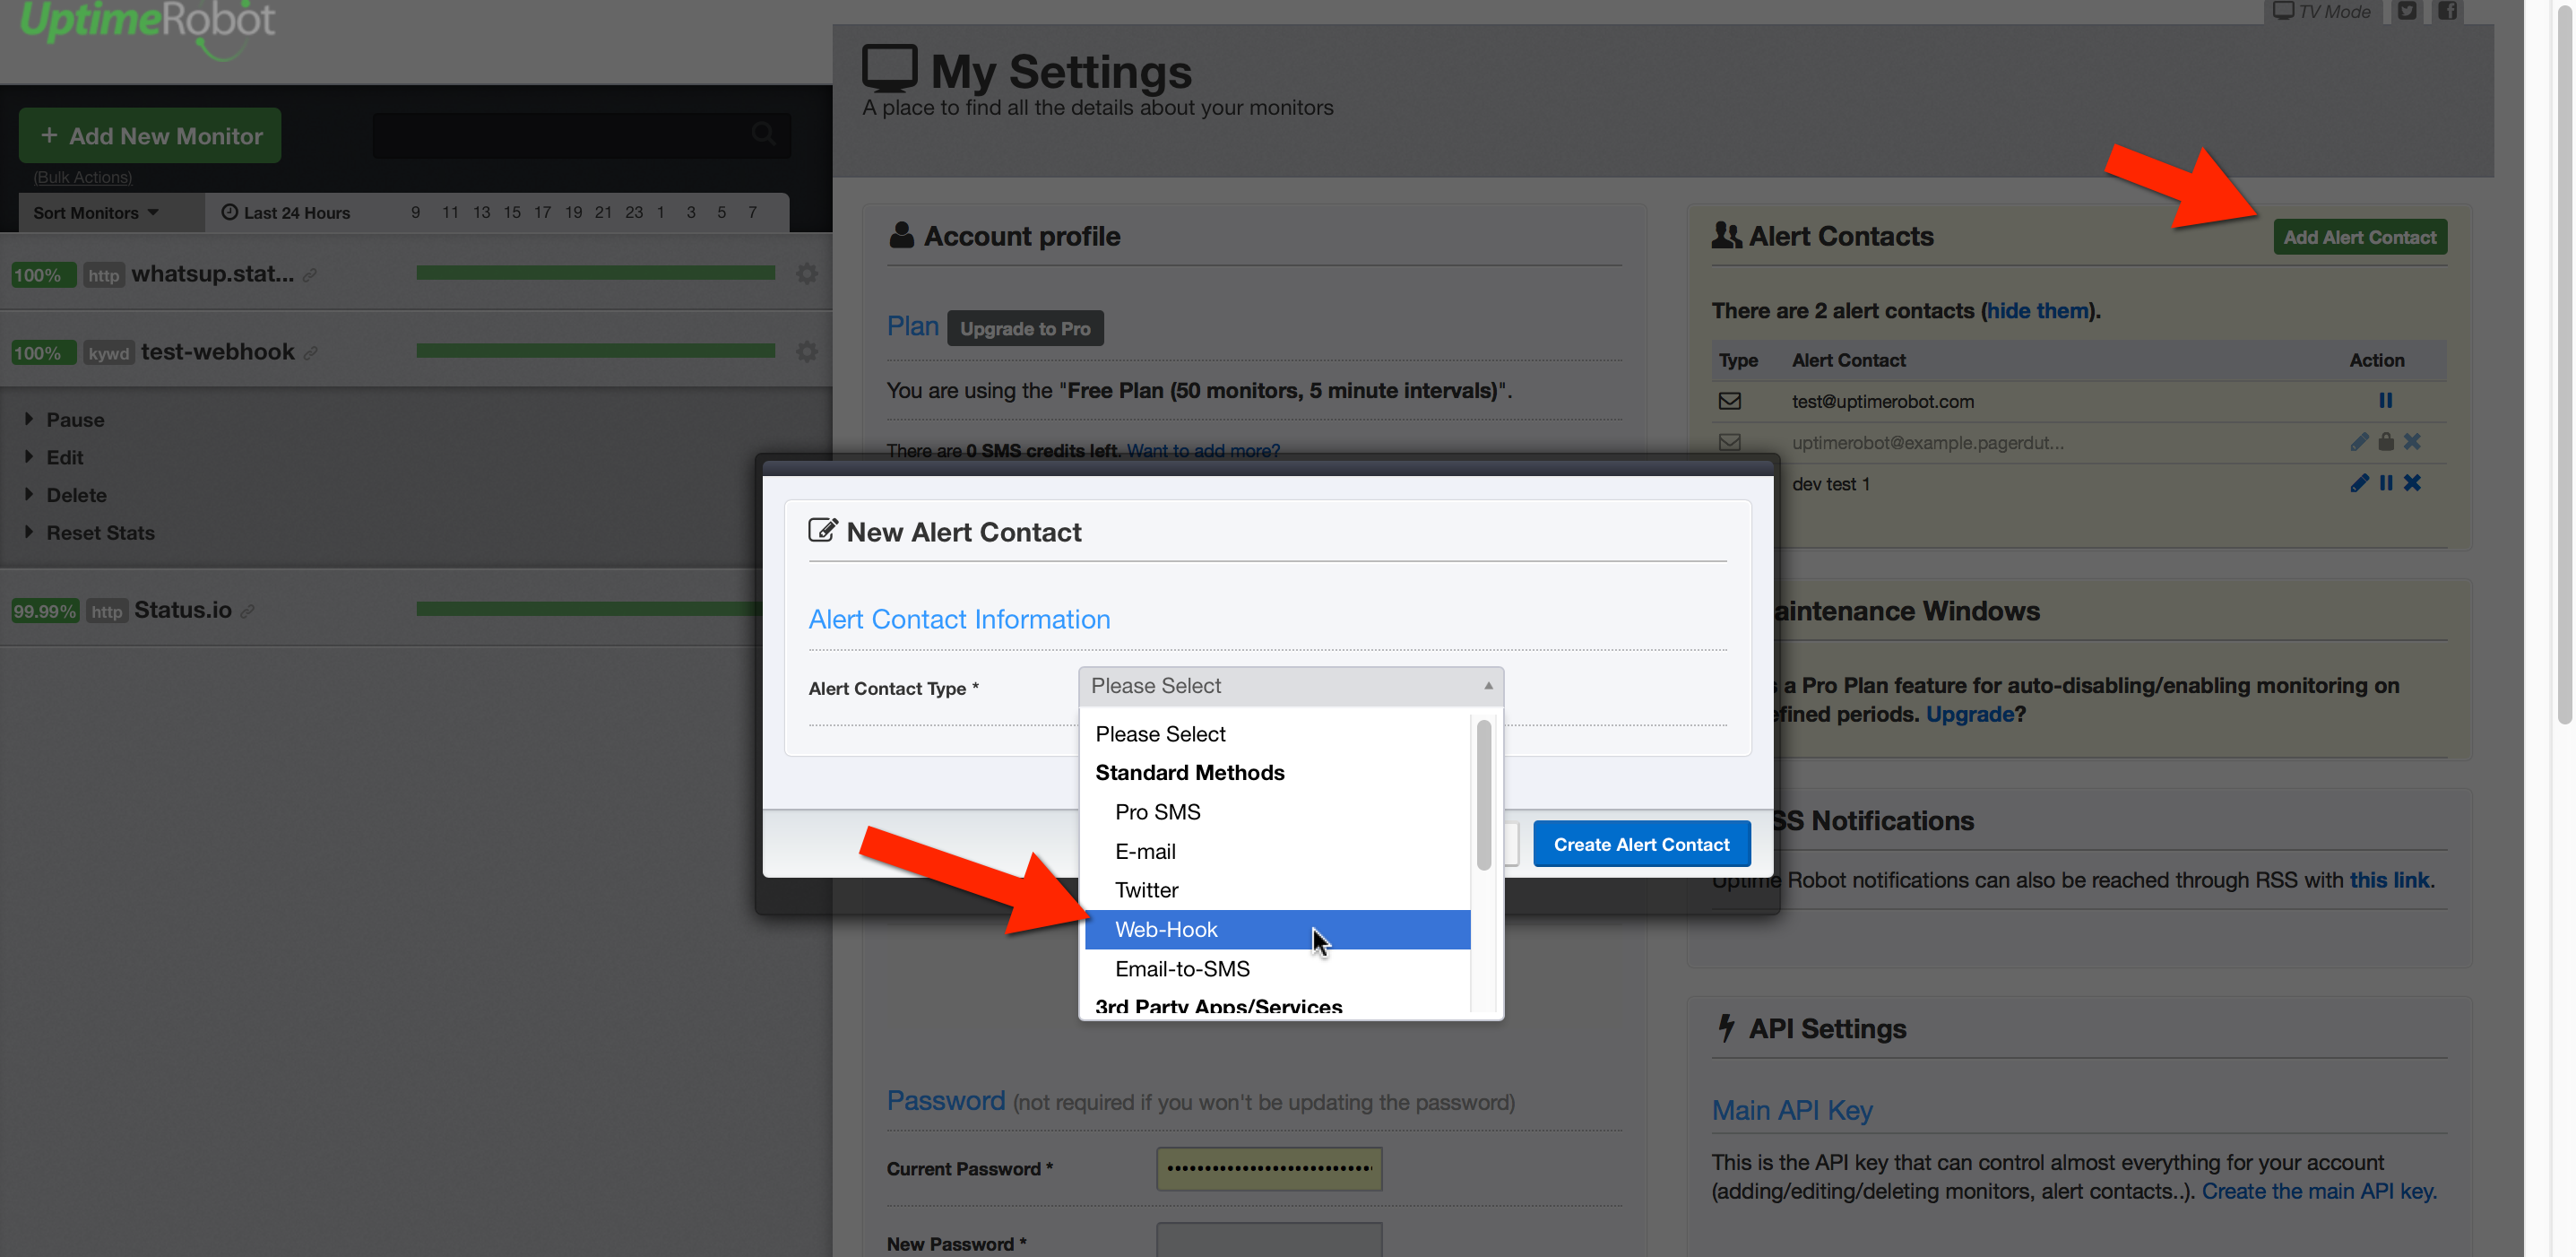This screenshot has height=1257, width=2576.
Task: Click Create Alert Contact button
Action: [x=1641, y=844]
